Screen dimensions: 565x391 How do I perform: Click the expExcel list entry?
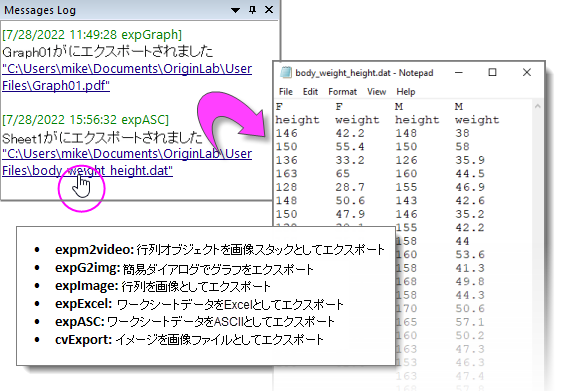pyautogui.click(x=199, y=304)
